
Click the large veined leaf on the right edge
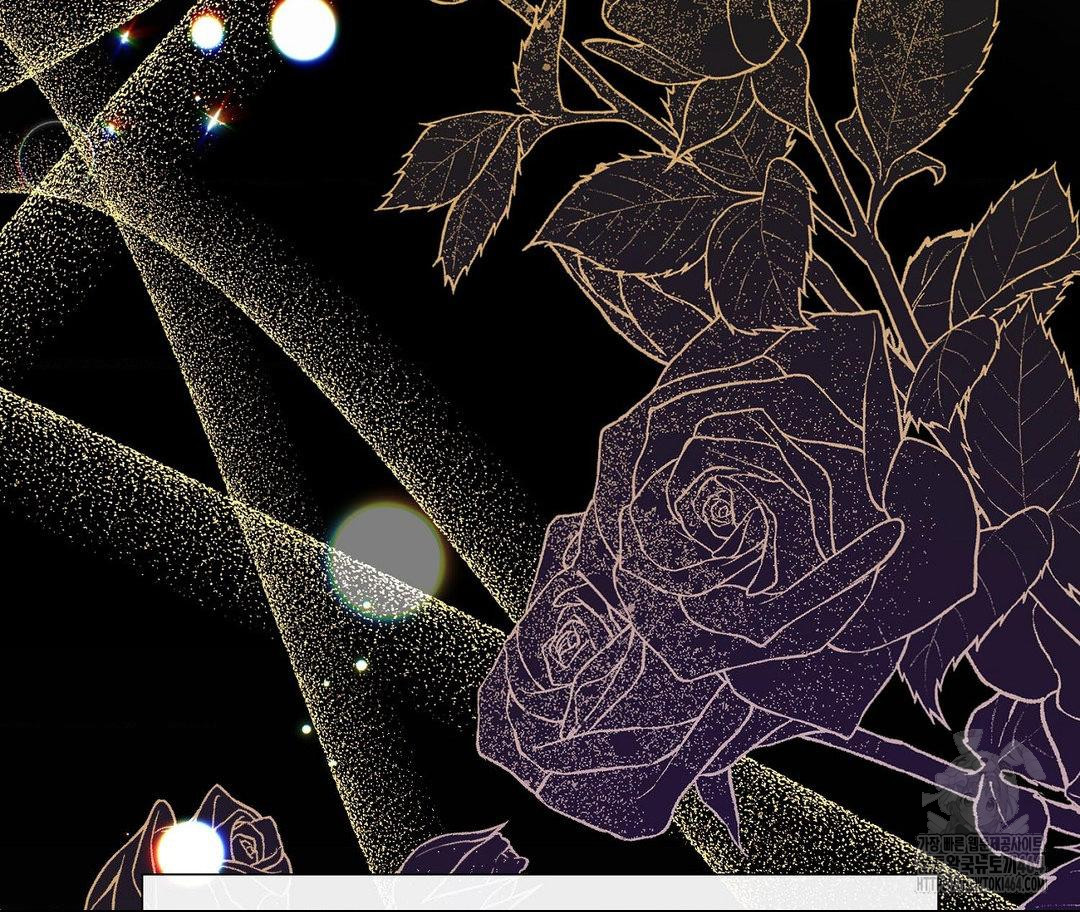pos(1020,410)
